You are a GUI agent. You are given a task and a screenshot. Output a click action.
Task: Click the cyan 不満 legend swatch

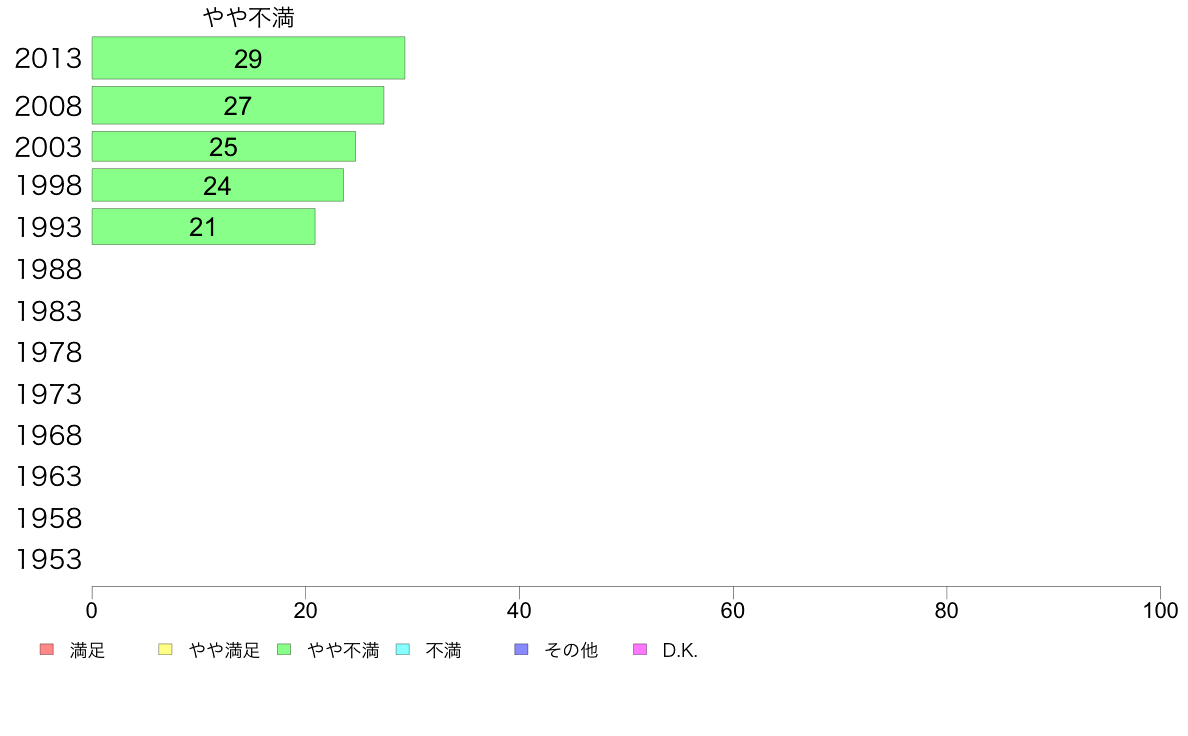click(x=403, y=650)
